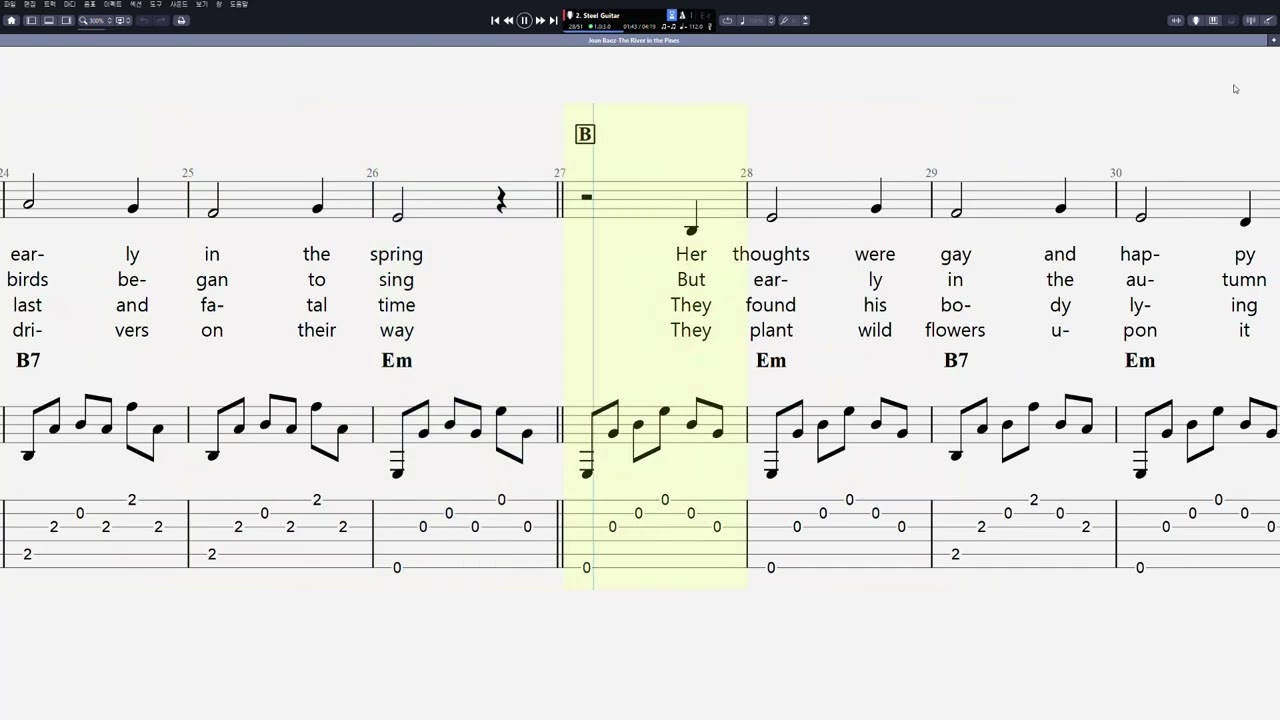Viewport: 1280px width, 720px height.
Task: Rewind to the previous bar
Action: (x=508, y=20)
